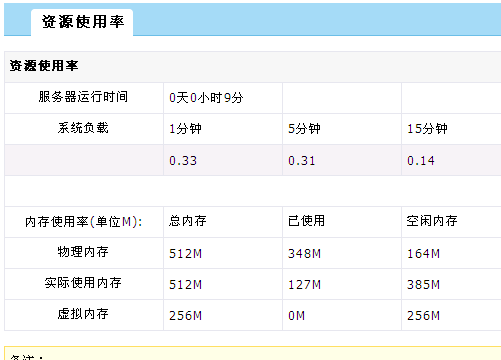Select virtual memory used value 0M

(x=296, y=316)
